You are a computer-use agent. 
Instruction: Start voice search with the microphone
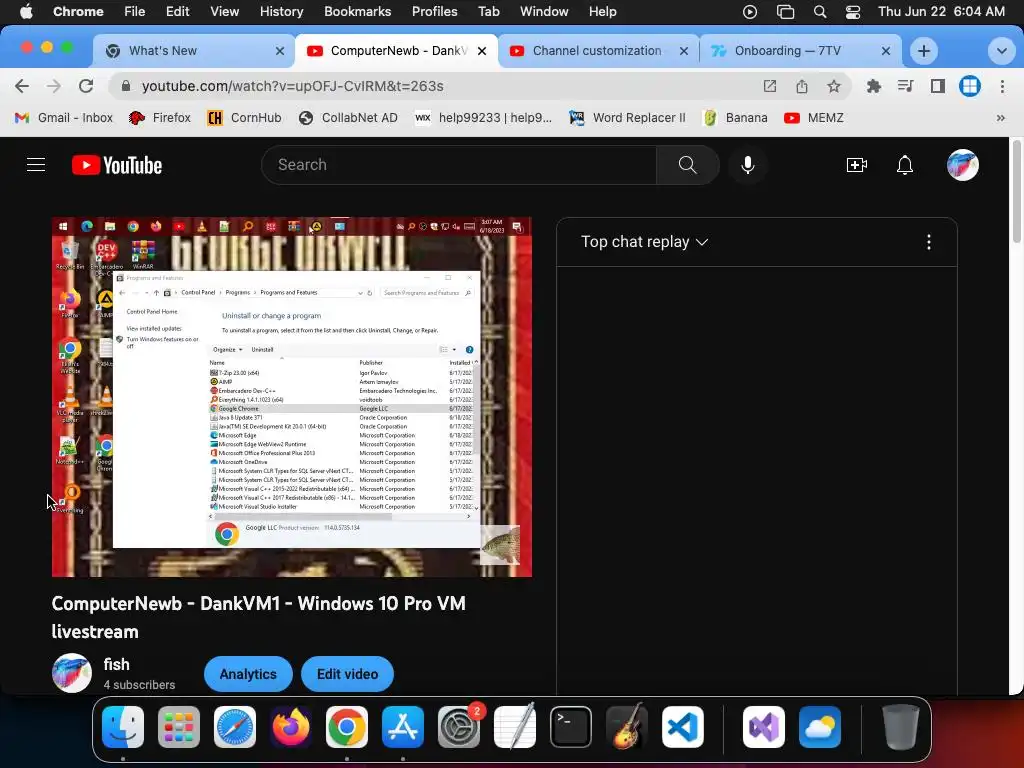[x=748, y=165]
